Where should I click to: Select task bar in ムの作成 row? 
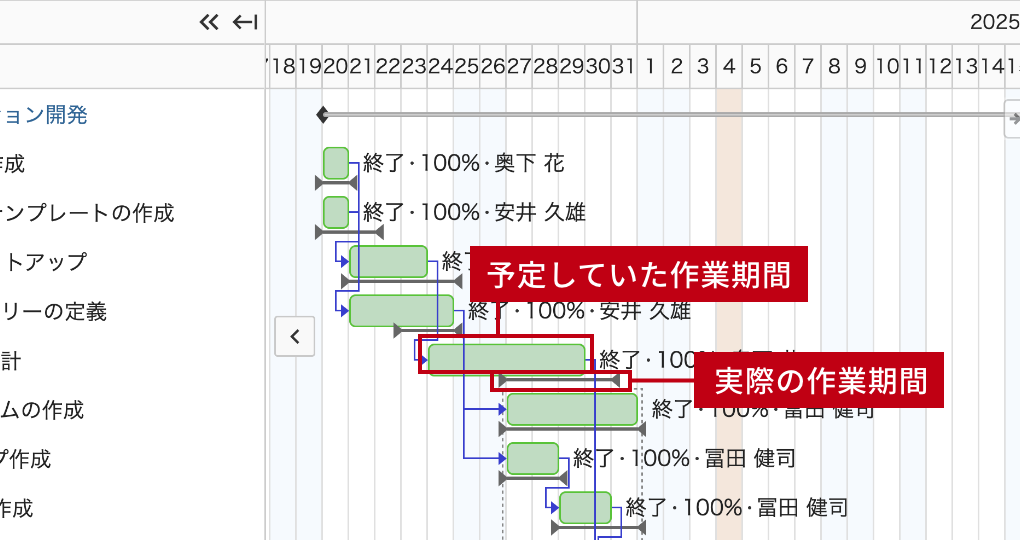[x=572, y=409]
